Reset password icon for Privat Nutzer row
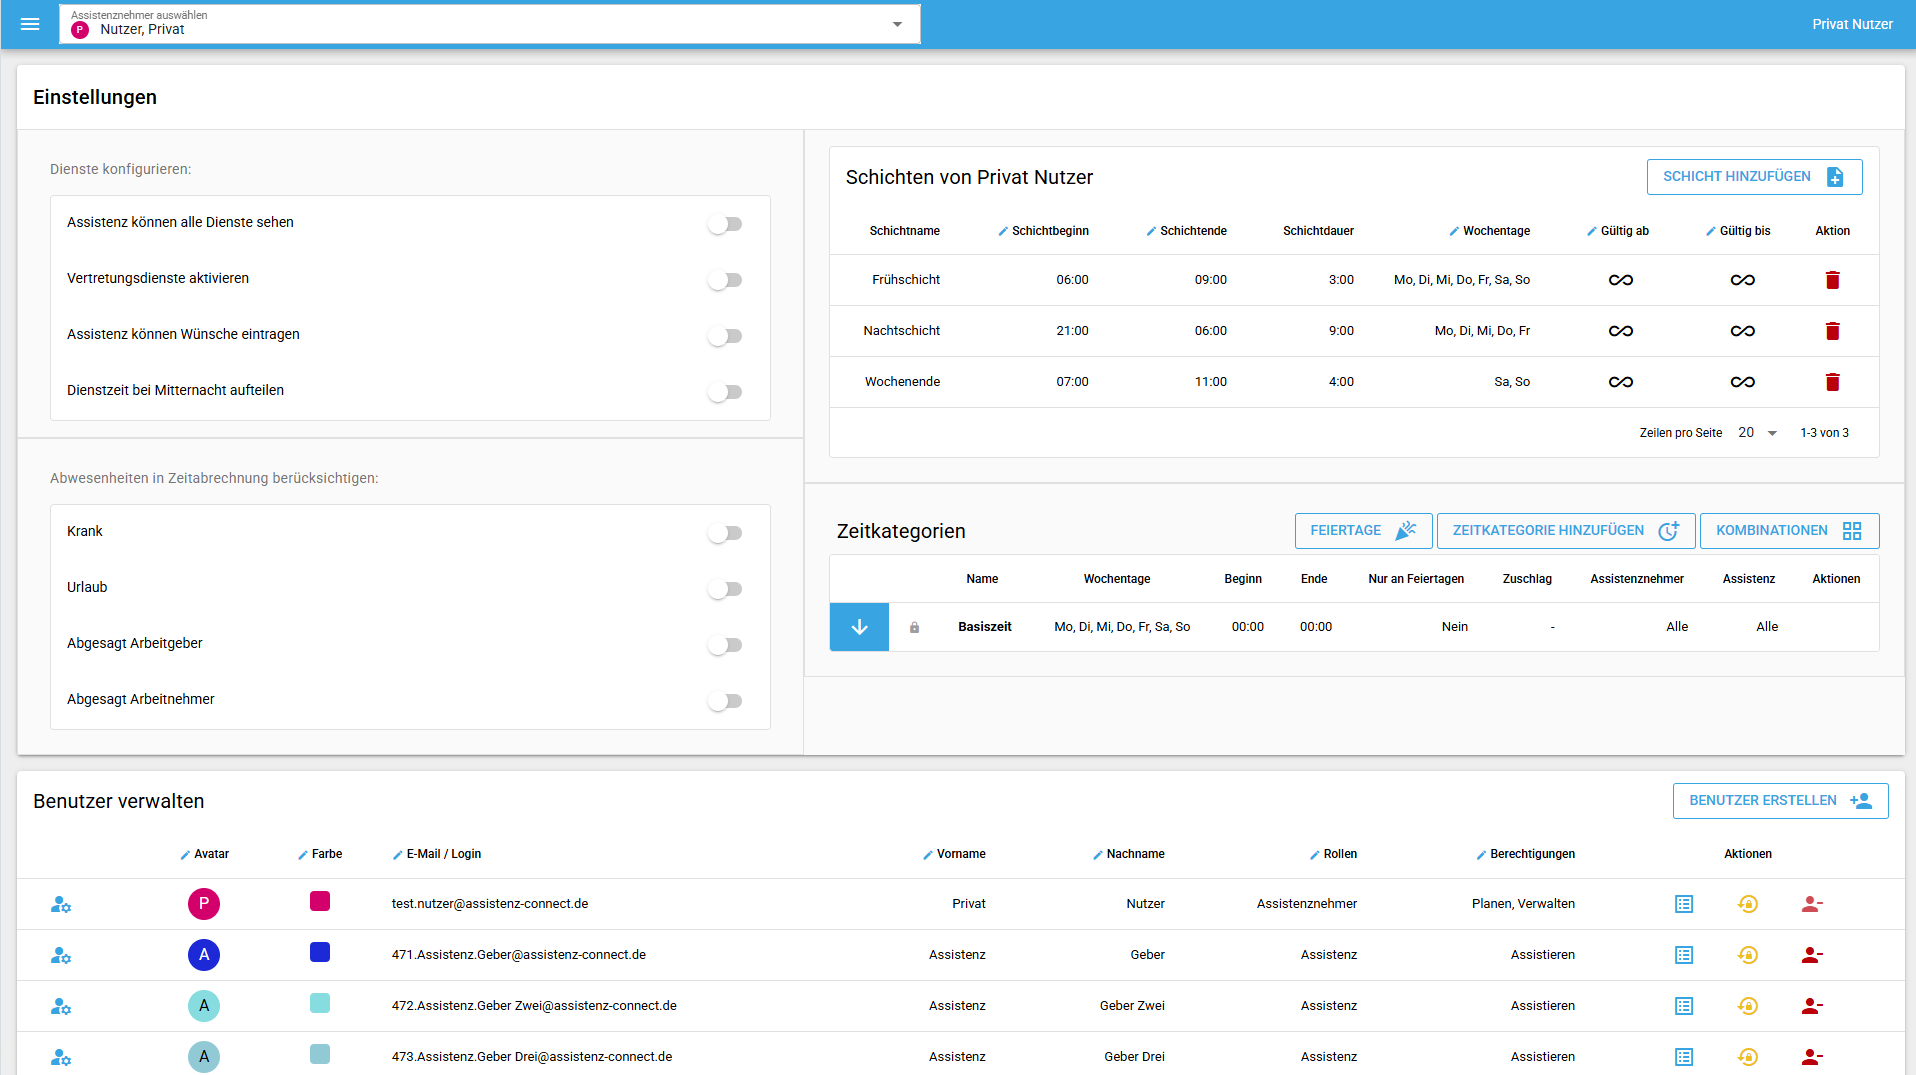Viewport: 1916px width, 1075px height. 1747,904
